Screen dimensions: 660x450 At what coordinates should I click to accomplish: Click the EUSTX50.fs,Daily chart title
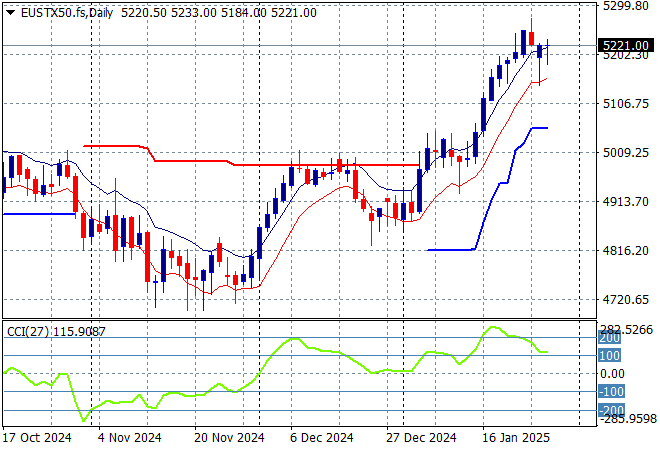pos(63,12)
